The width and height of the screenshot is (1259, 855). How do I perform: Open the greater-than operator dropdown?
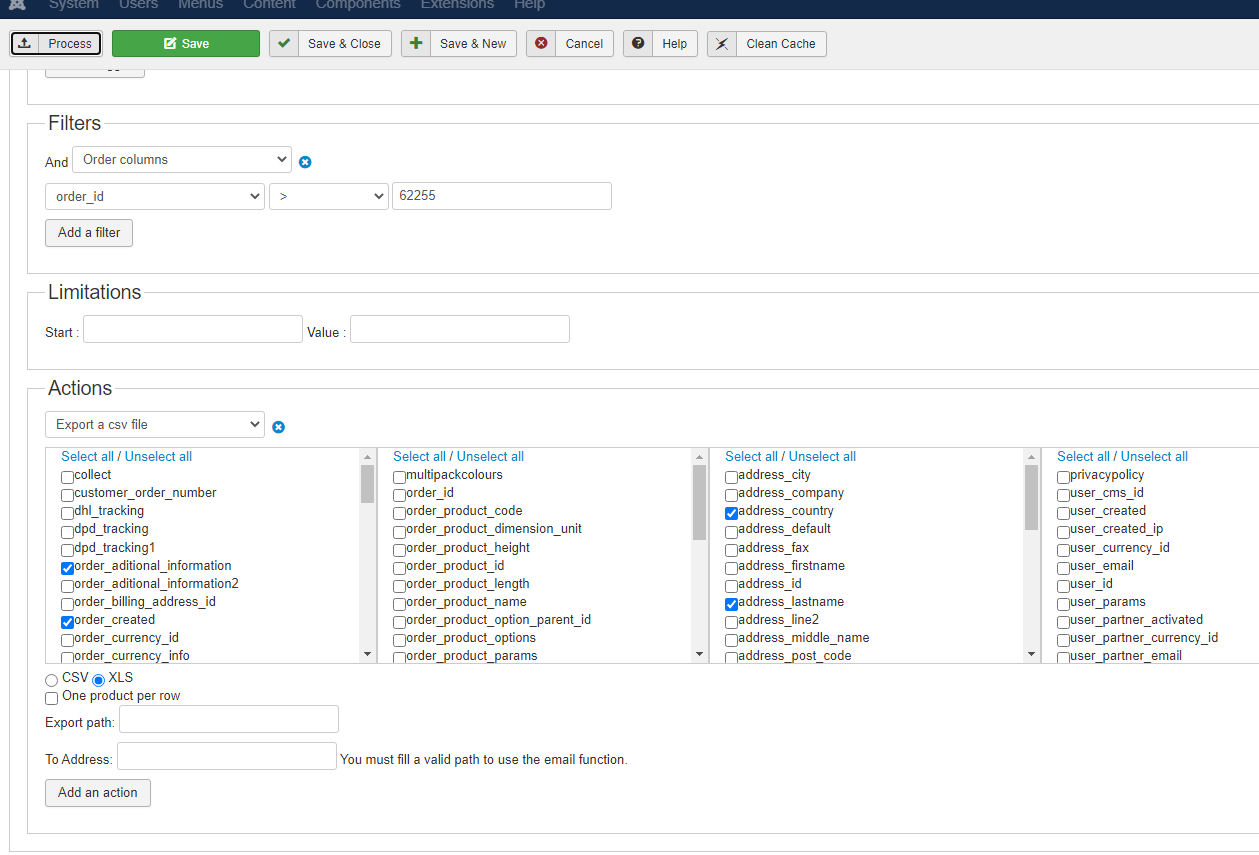pyautogui.click(x=329, y=196)
